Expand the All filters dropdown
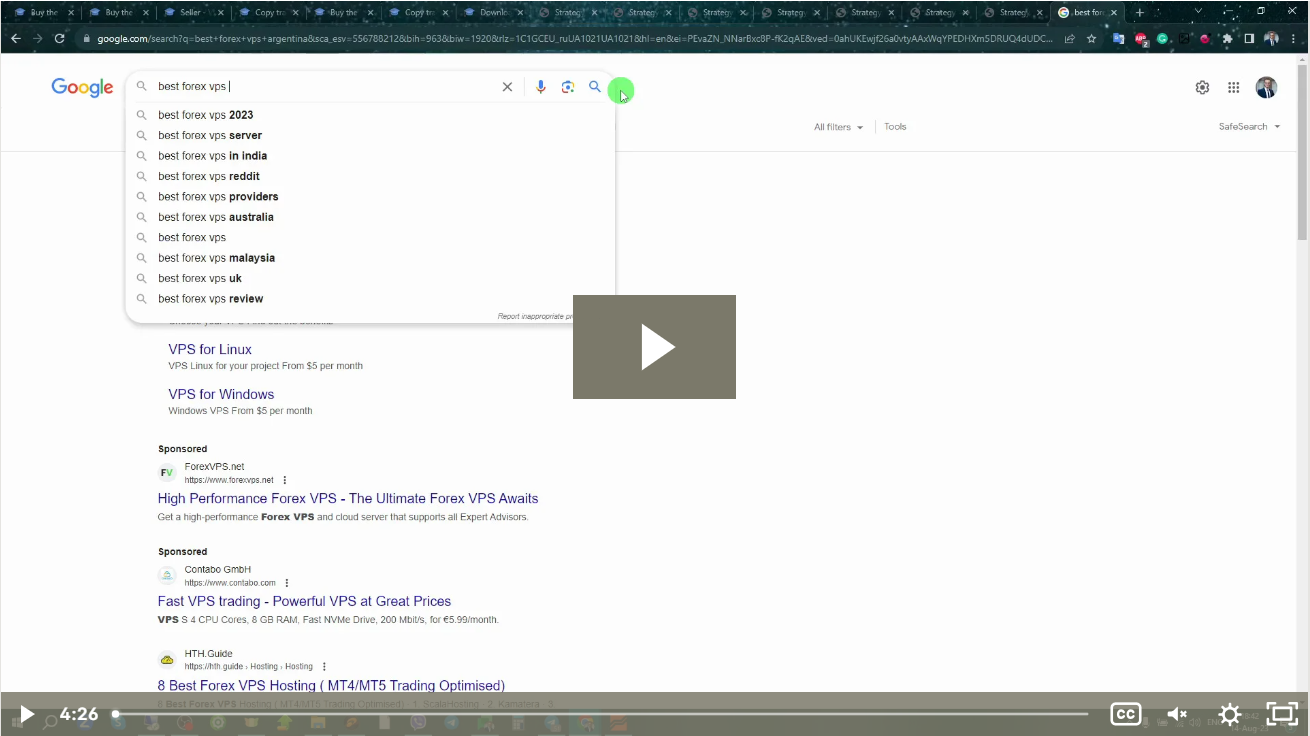The image size is (1310, 736). coord(838,126)
